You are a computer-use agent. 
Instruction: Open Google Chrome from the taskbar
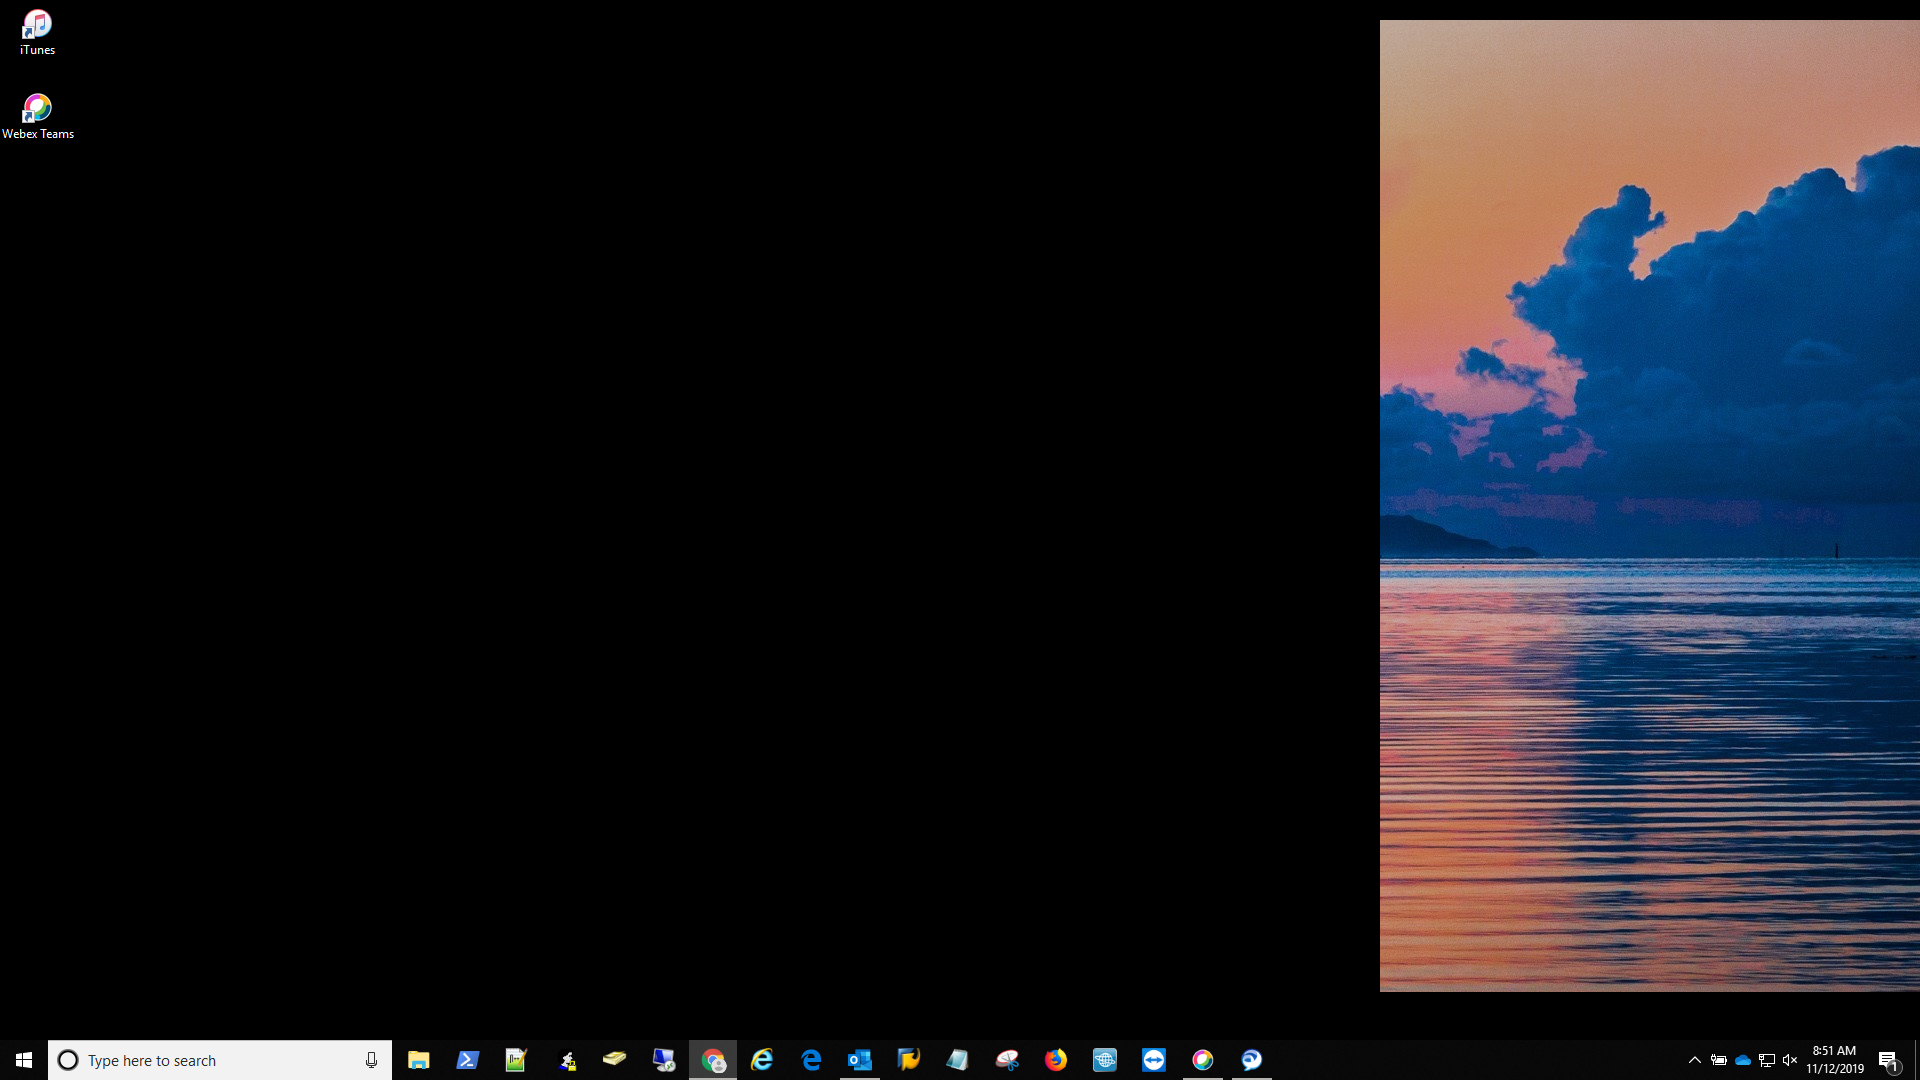click(713, 1059)
